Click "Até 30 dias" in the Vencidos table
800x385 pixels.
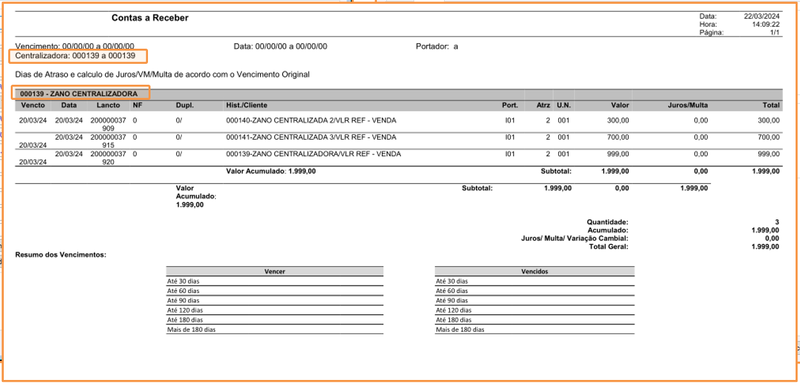(x=452, y=281)
